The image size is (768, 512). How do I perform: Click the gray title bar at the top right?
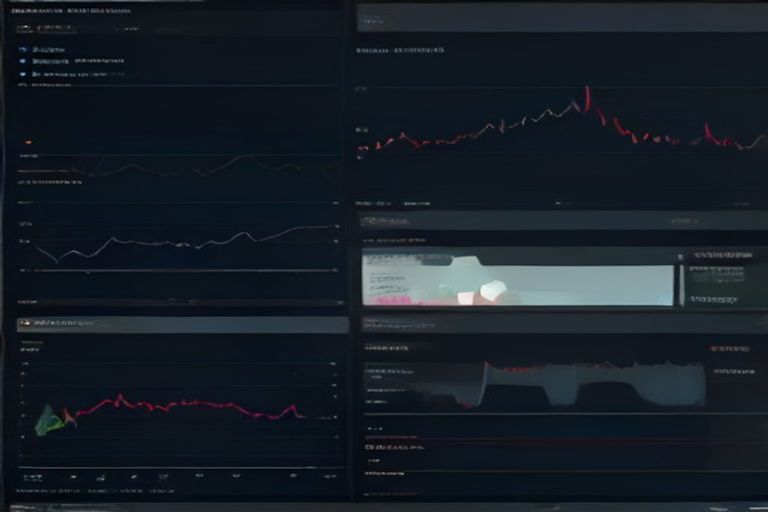click(x=562, y=19)
